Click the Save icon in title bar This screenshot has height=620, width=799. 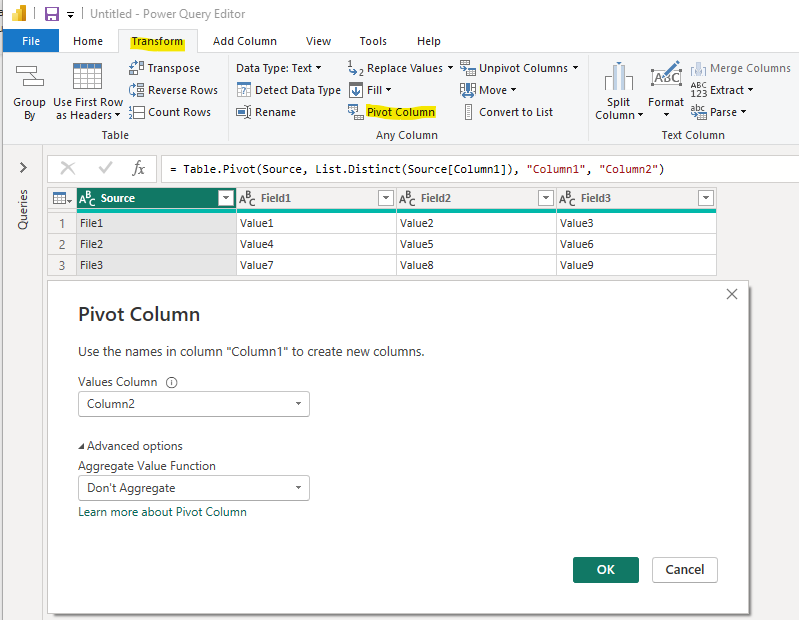[x=52, y=14]
